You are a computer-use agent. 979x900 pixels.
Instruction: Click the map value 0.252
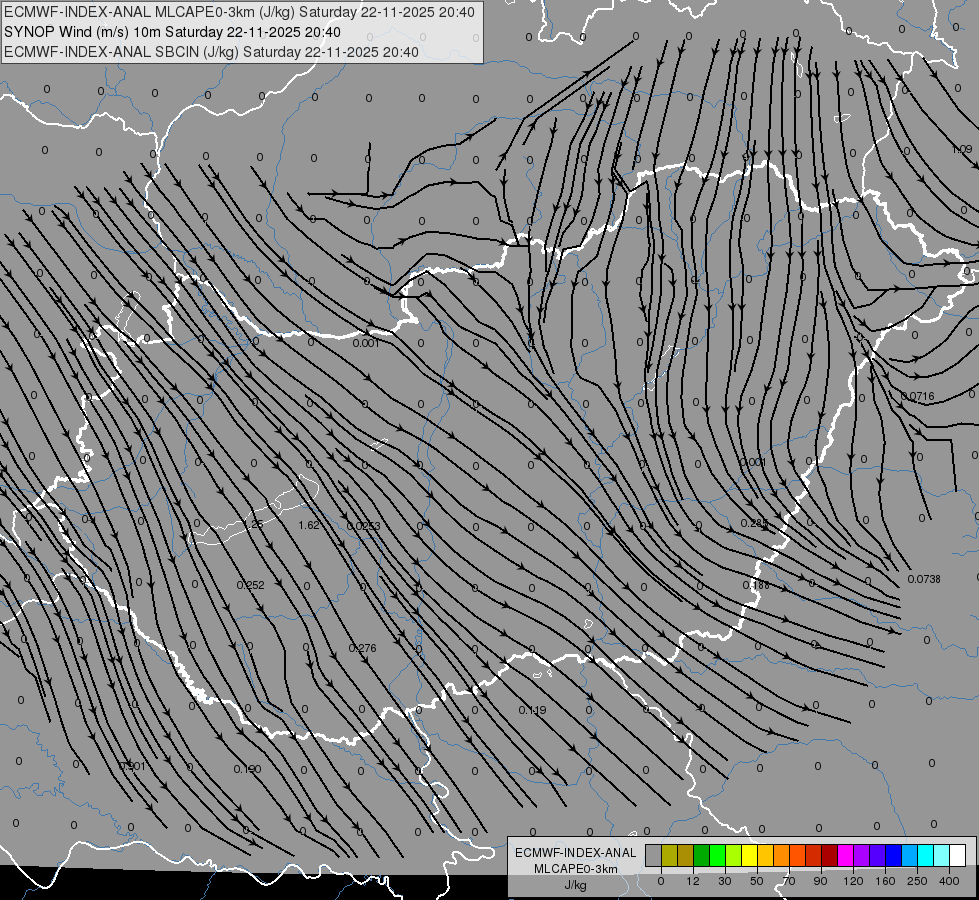click(250, 585)
